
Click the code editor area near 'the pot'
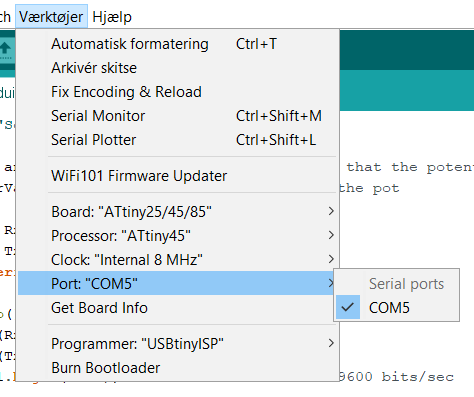369,188
